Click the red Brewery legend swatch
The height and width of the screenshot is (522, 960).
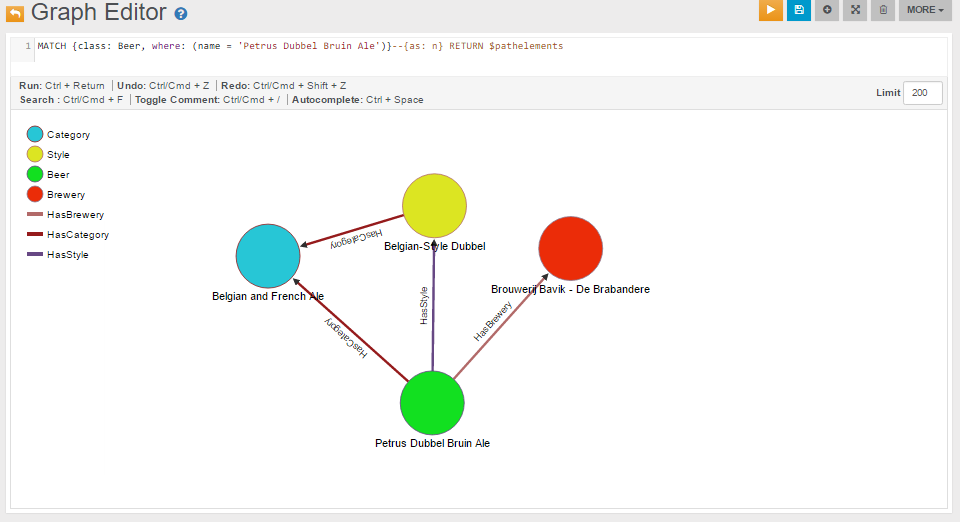(35, 195)
